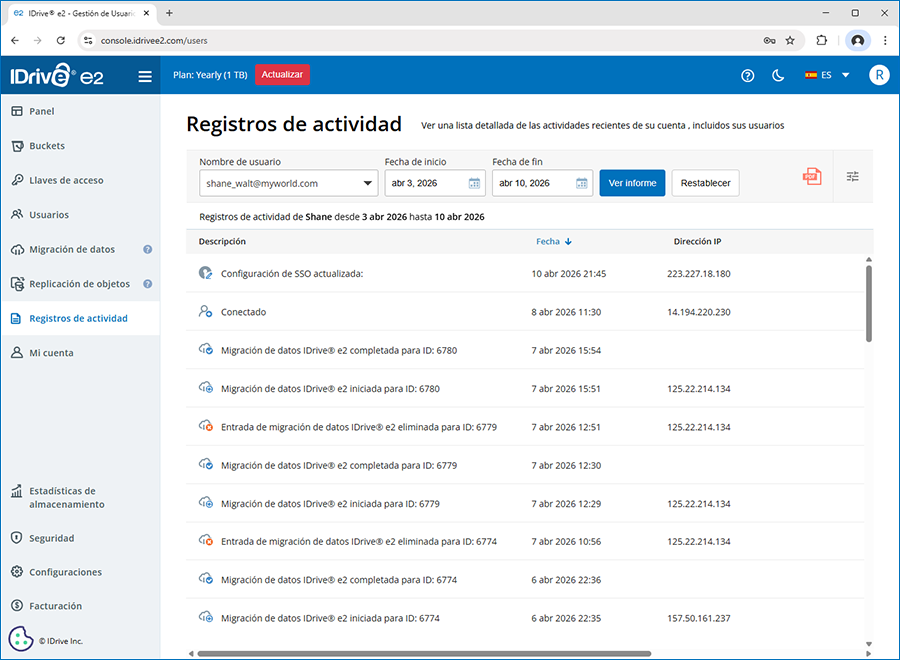Click calendar icon in Fecha de fin

[x=582, y=184]
